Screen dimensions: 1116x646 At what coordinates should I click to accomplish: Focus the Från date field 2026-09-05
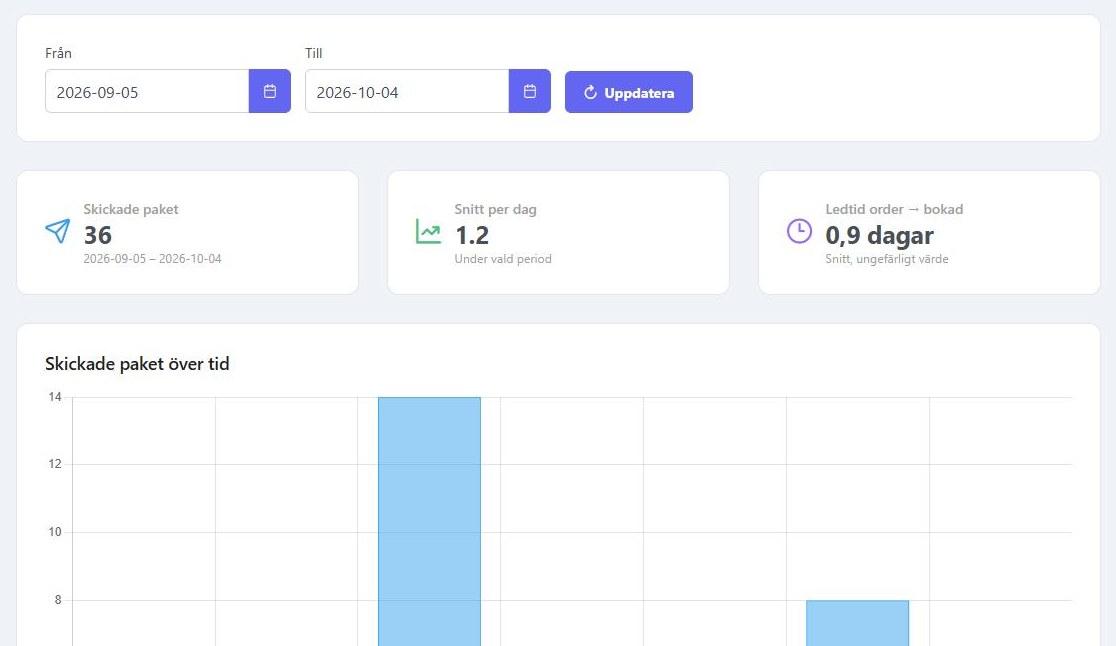(147, 91)
